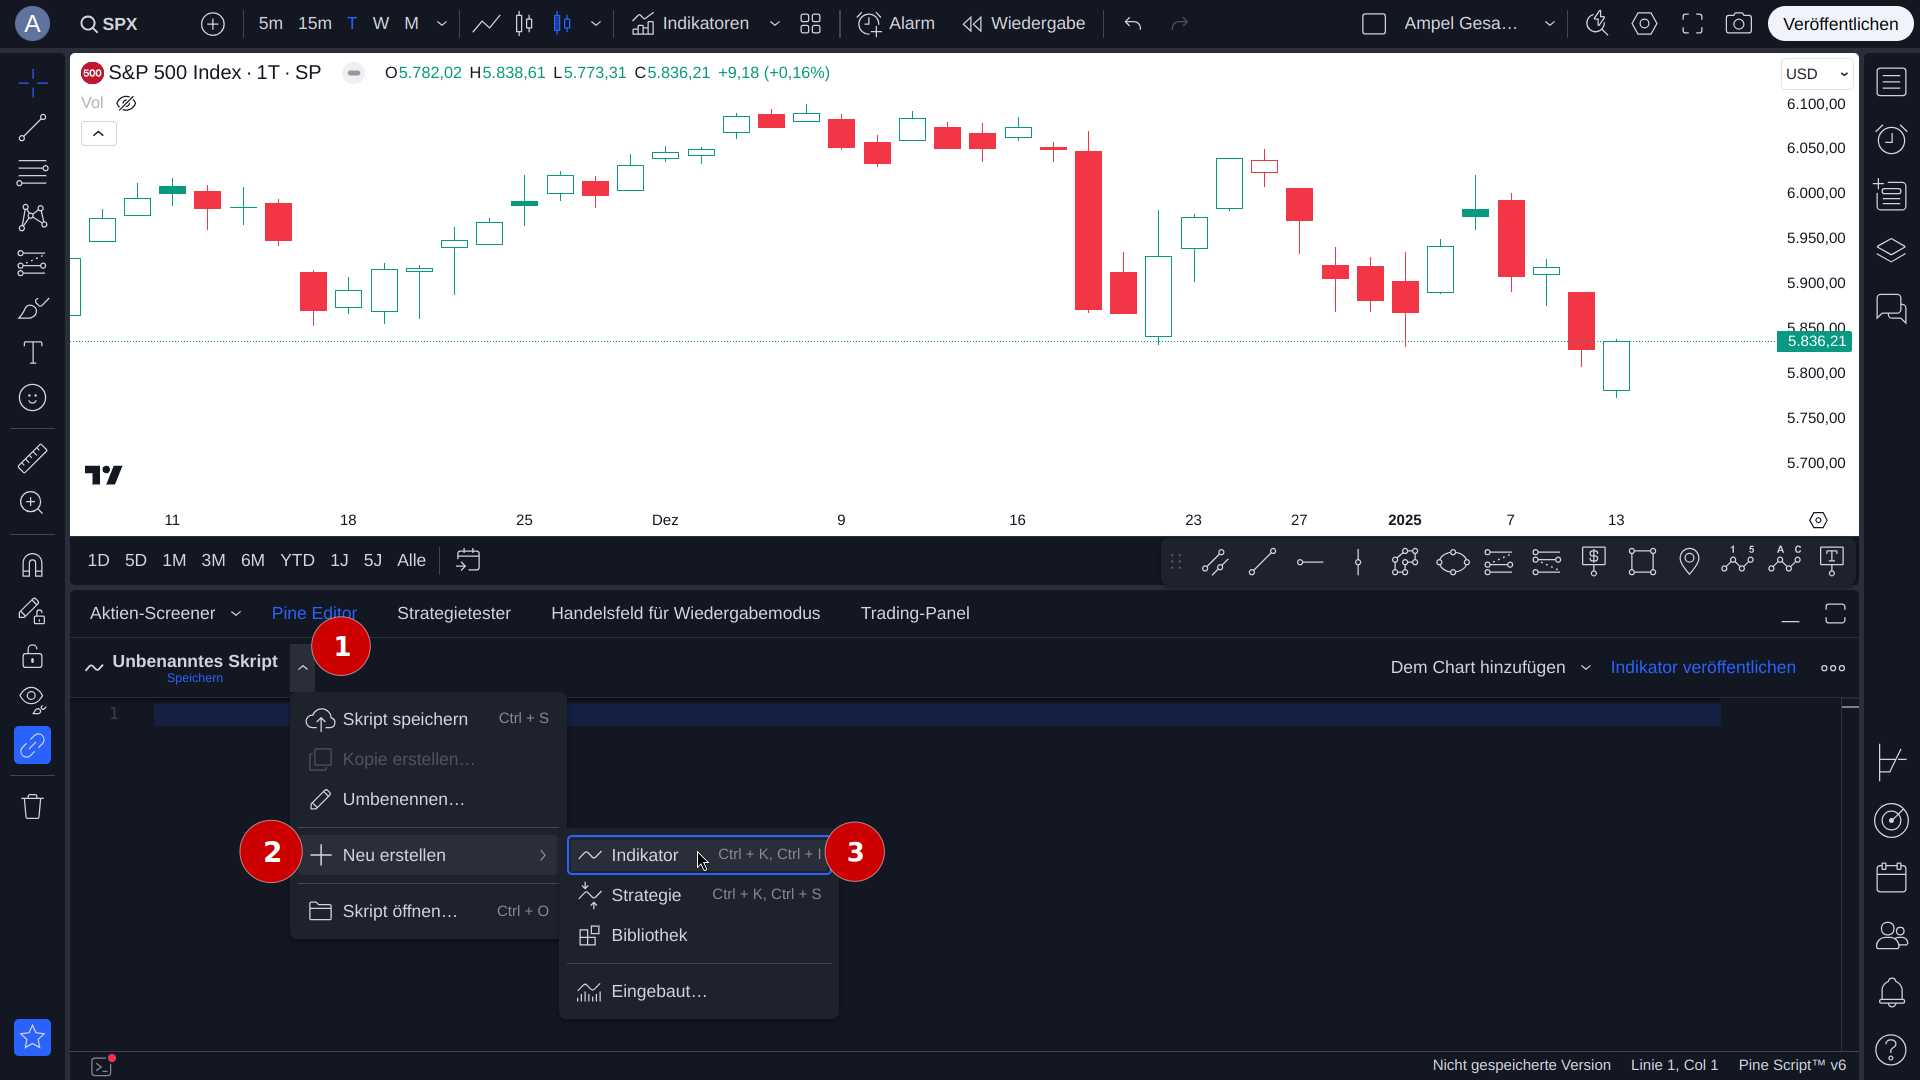Open quick search lightning icon
The height and width of the screenshot is (1080, 1920).
1597,24
